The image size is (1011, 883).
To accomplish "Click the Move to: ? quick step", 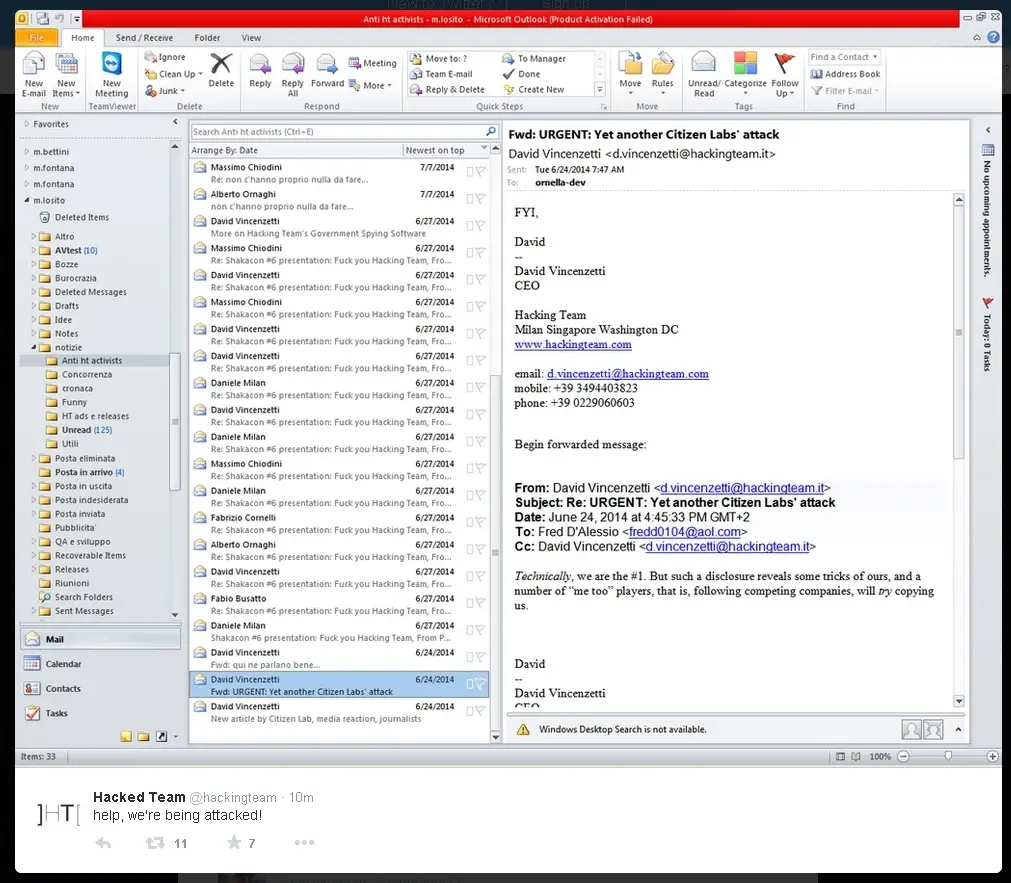I will tap(438, 58).
